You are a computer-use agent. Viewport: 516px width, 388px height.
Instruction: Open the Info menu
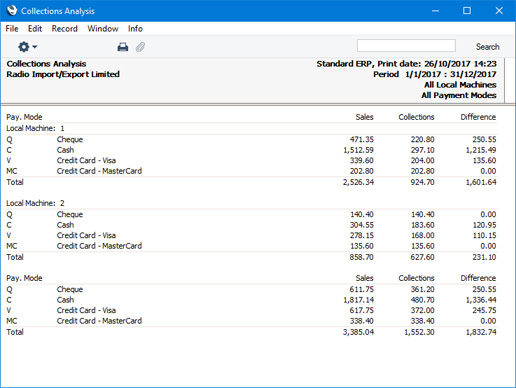[x=135, y=29]
